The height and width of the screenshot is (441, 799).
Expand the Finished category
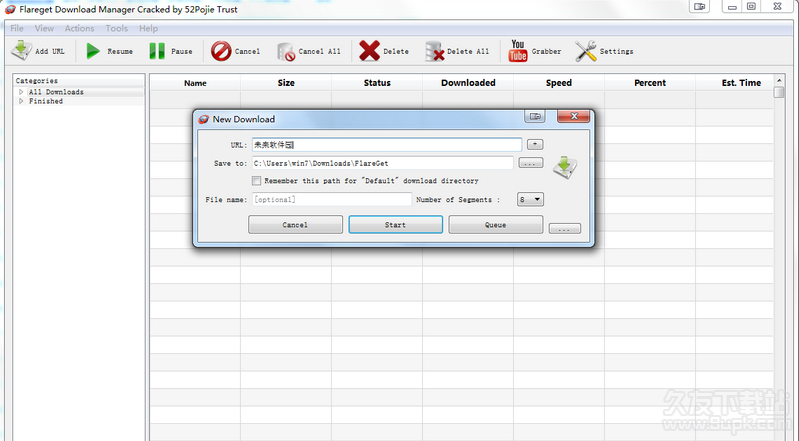tap(21, 101)
